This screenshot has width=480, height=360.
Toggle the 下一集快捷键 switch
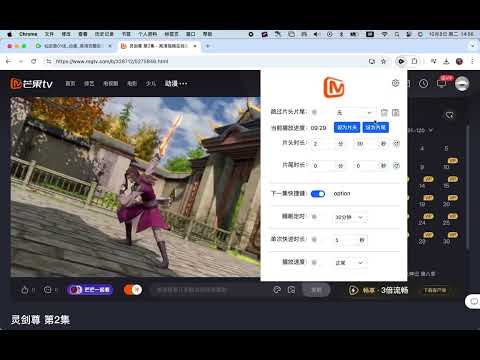318,194
